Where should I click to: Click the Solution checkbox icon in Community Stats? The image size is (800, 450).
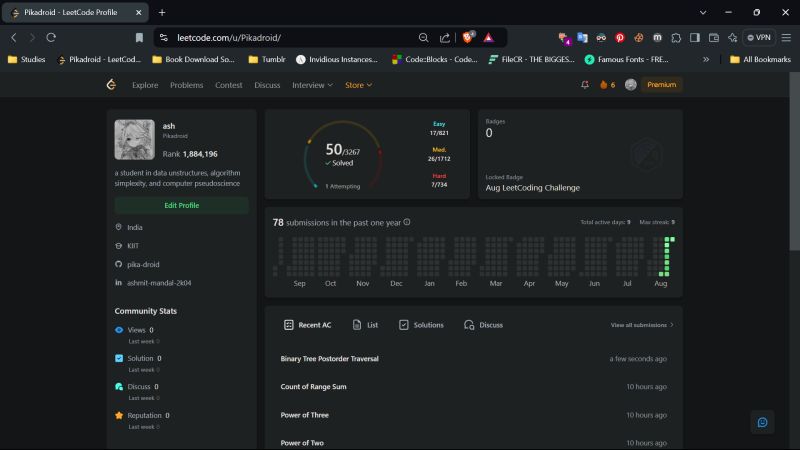point(119,358)
